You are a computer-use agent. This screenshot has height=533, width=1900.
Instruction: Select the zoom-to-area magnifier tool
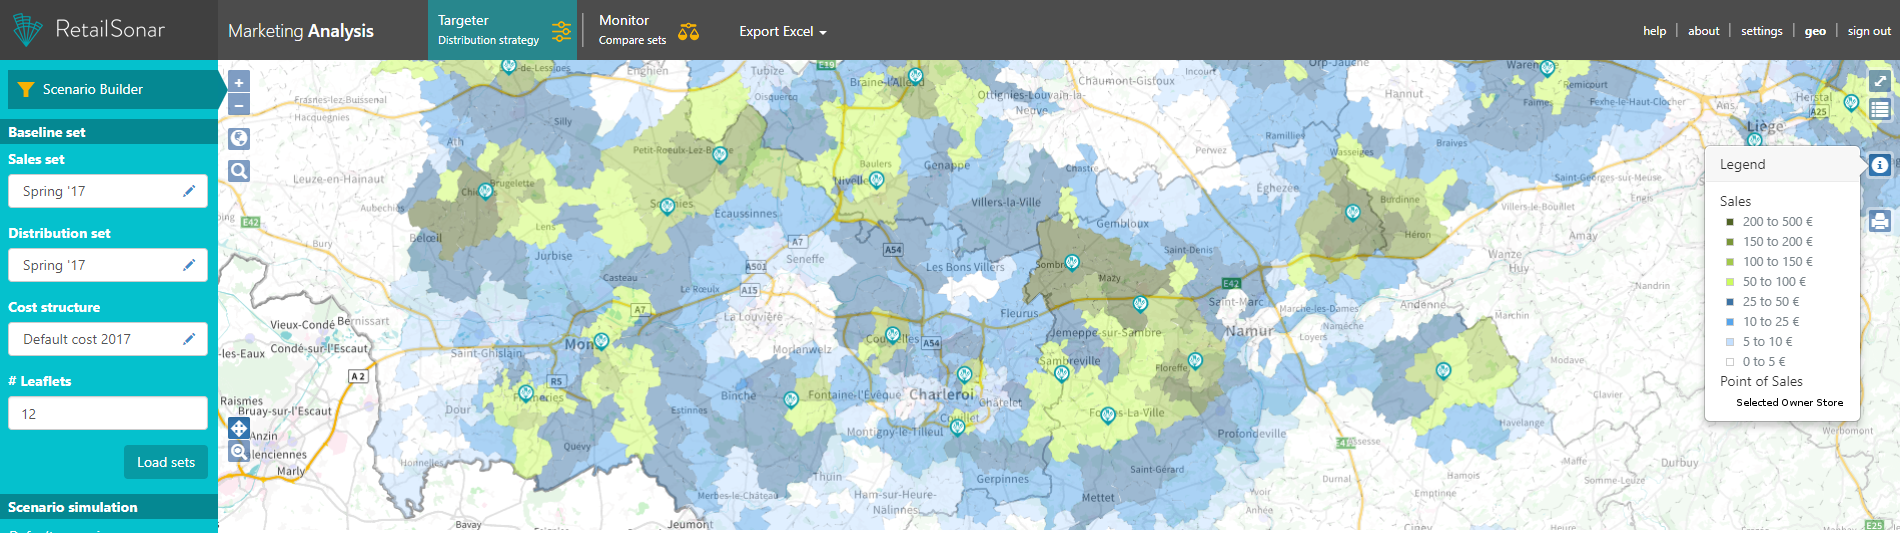click(x=239, y=452)
